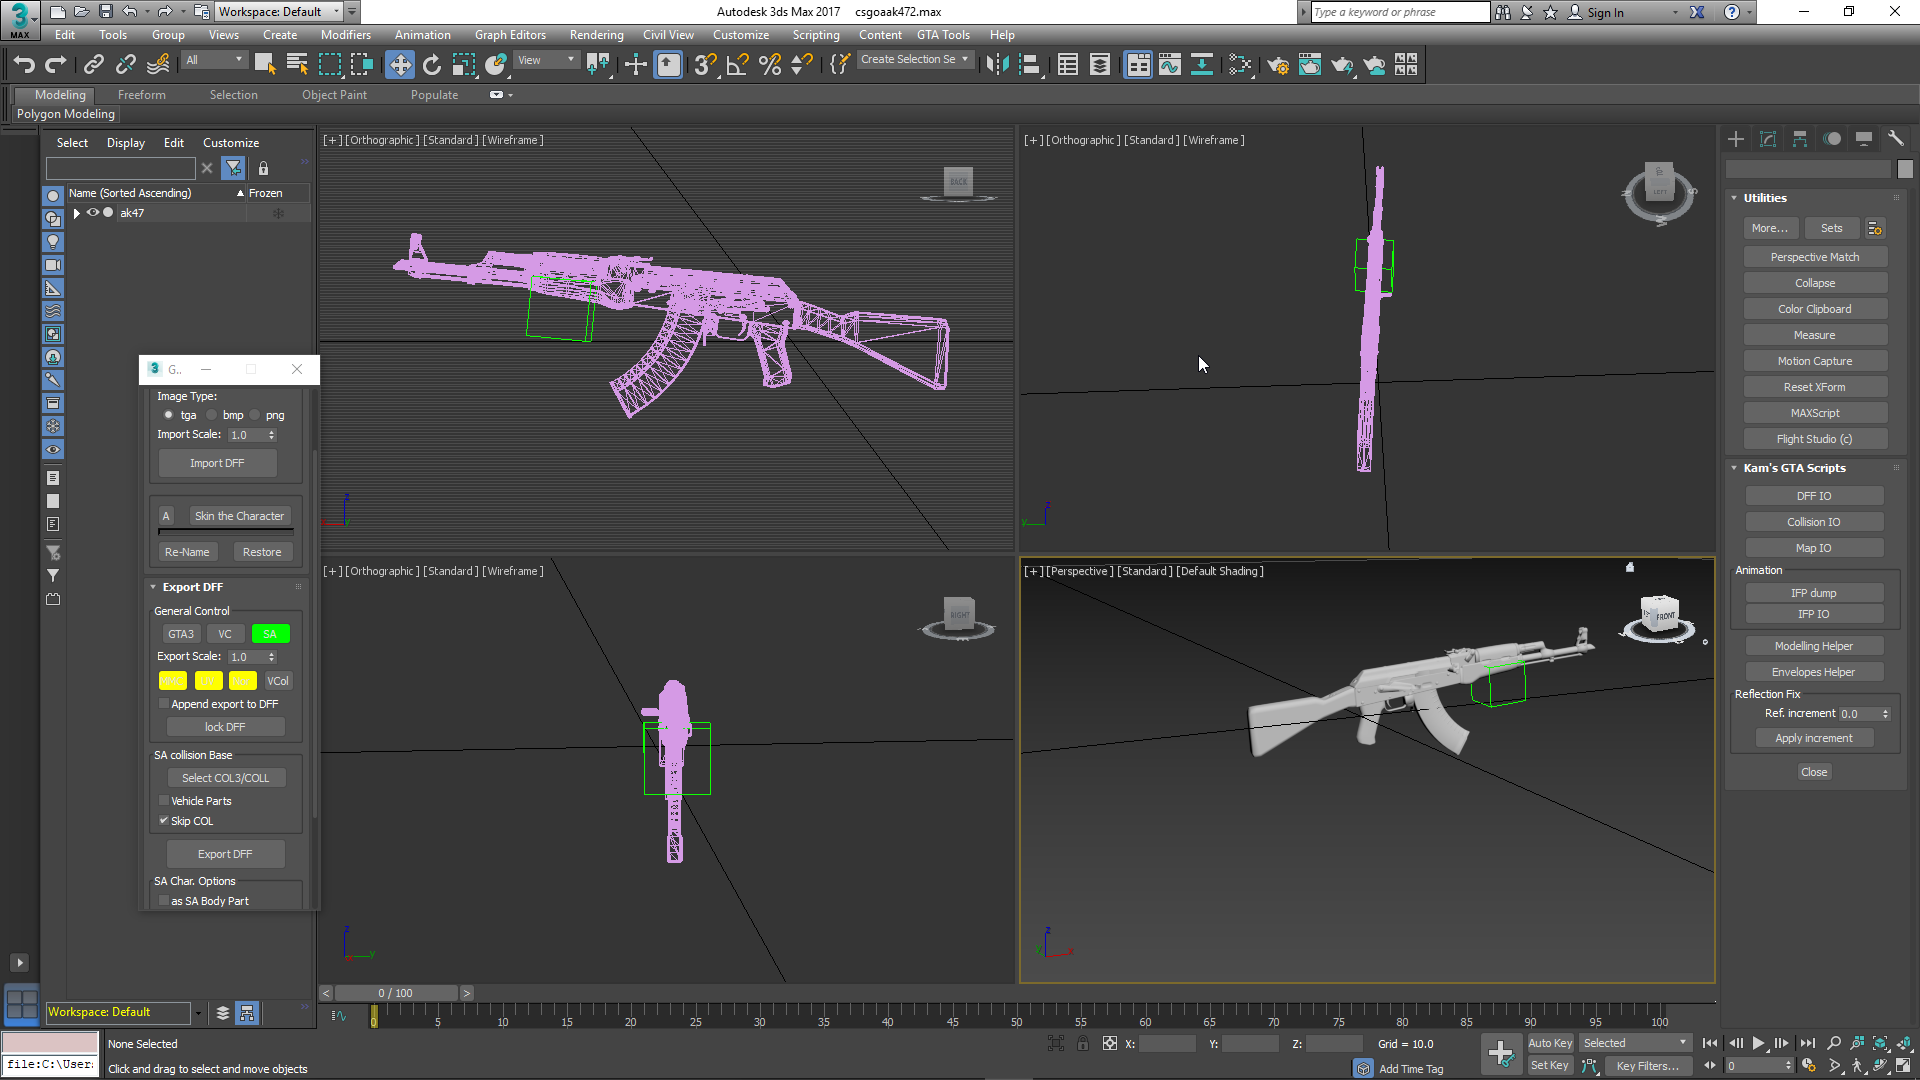Click the Play Animation button
The image size is (1920, 1080).
click(1758, 1043)
